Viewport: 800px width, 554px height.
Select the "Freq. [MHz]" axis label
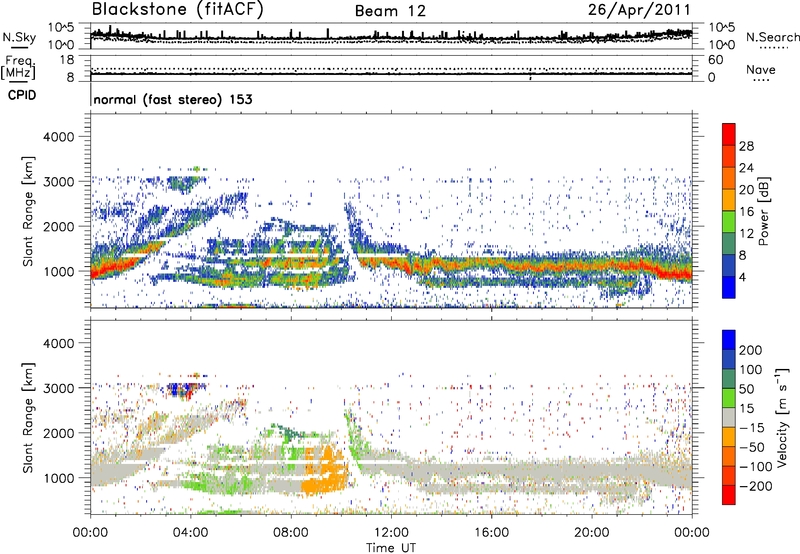[18, 68]
